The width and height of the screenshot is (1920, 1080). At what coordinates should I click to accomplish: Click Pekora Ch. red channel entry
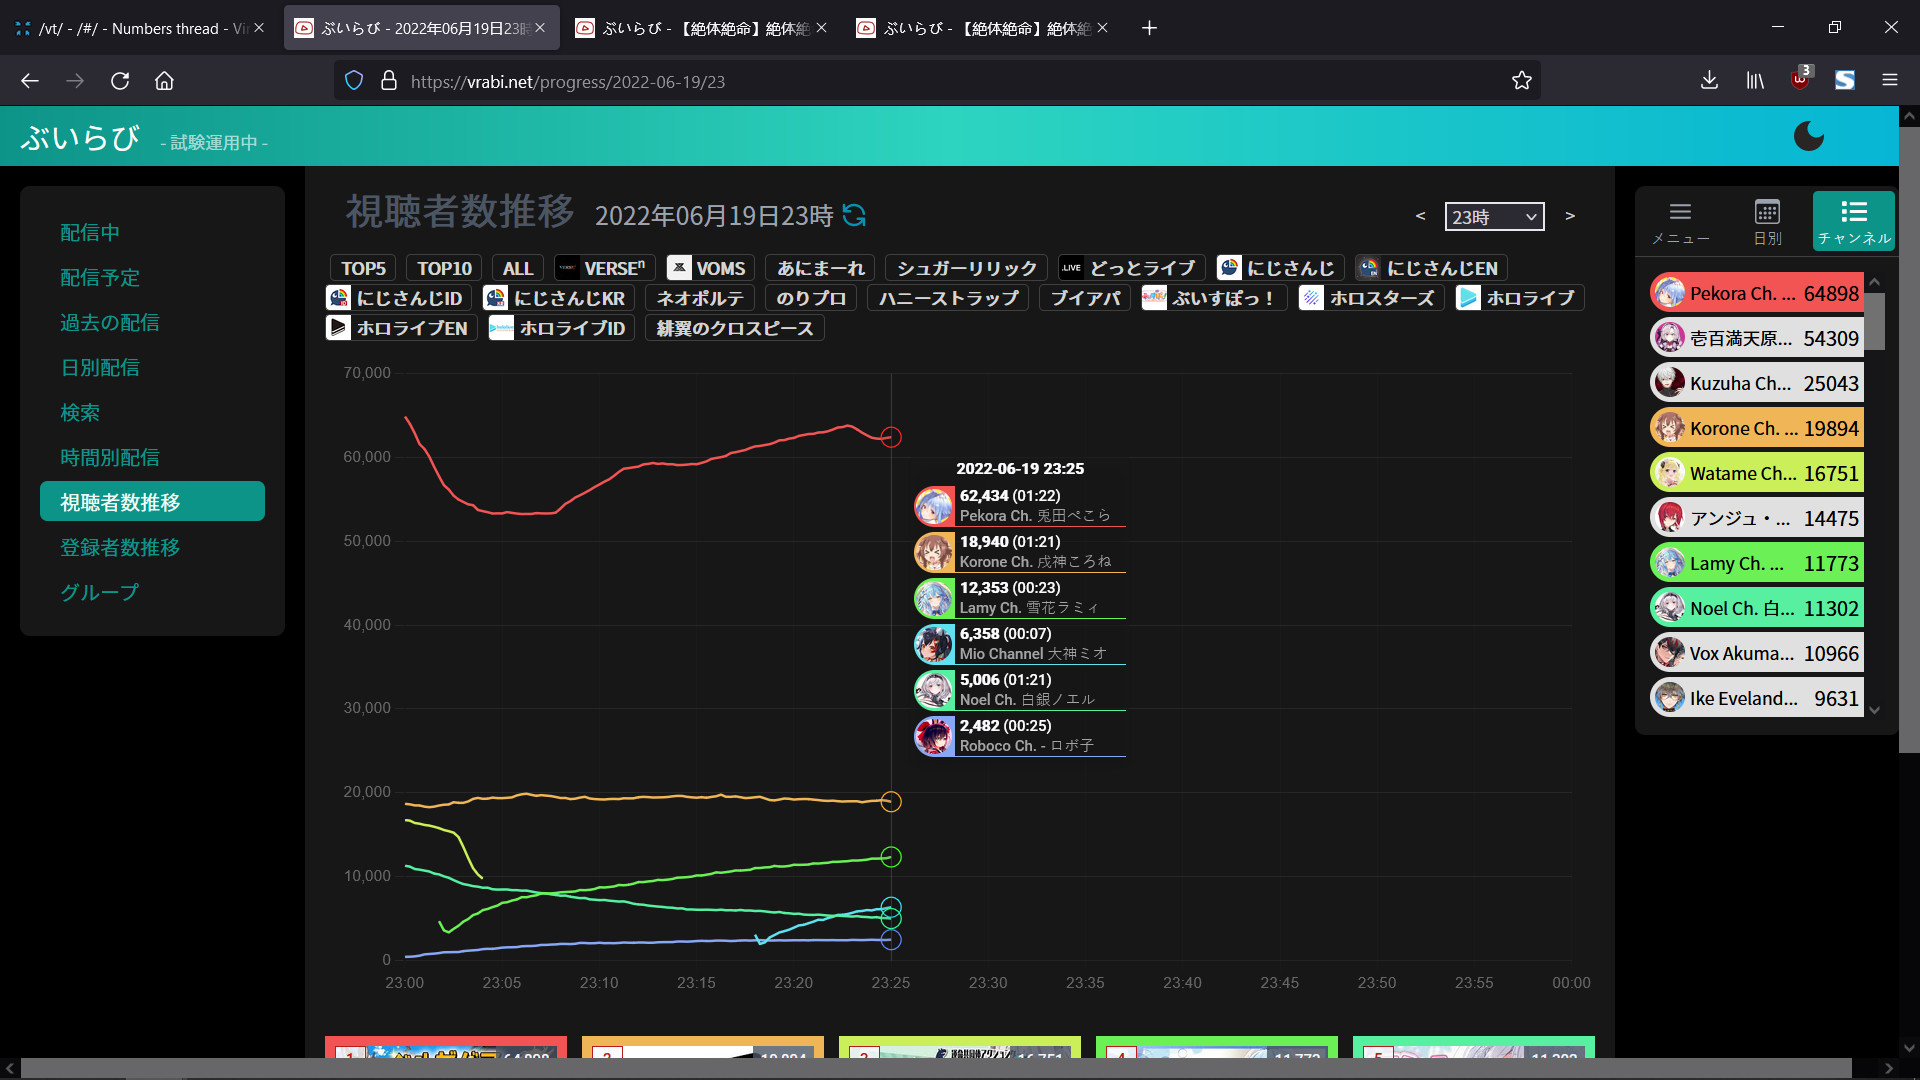tap(1756, 293)
